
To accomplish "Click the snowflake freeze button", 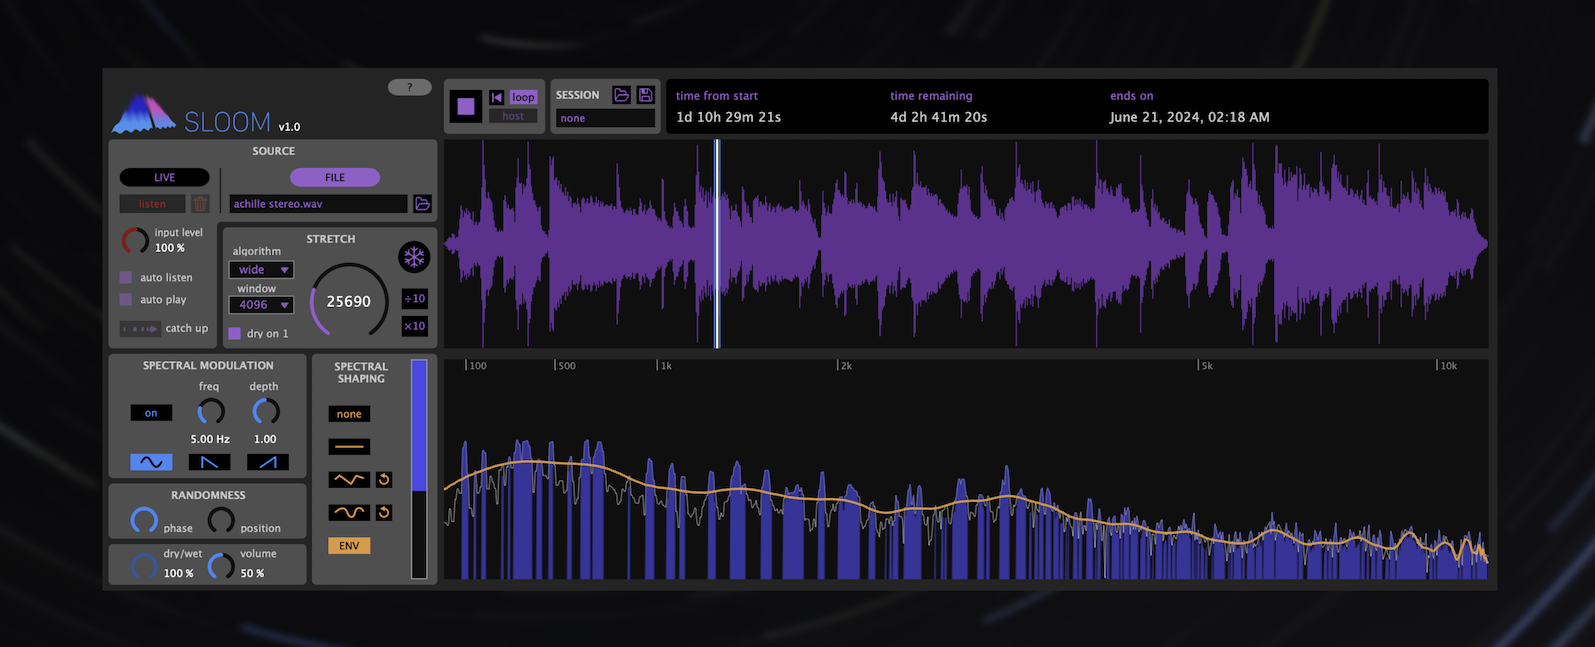I will [413, 257].
